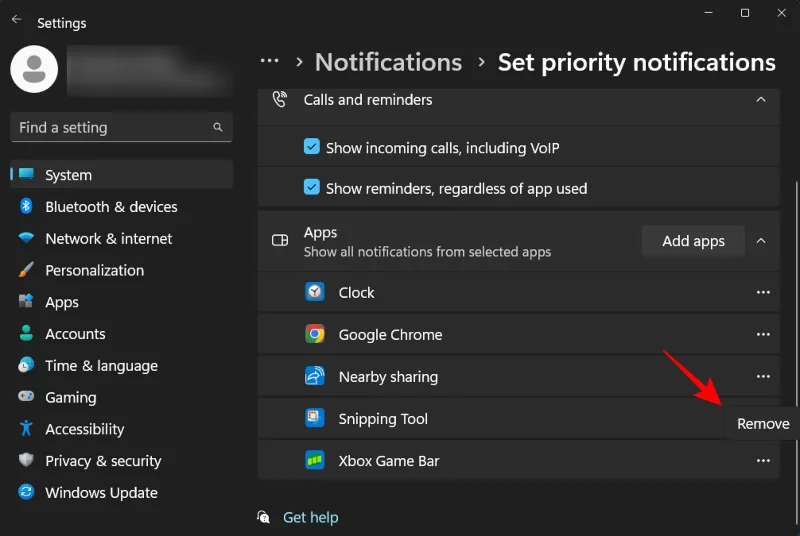The height and width of the screenshot is (536, 800).
Task: Click the Clock app icon
Action: 315,292
